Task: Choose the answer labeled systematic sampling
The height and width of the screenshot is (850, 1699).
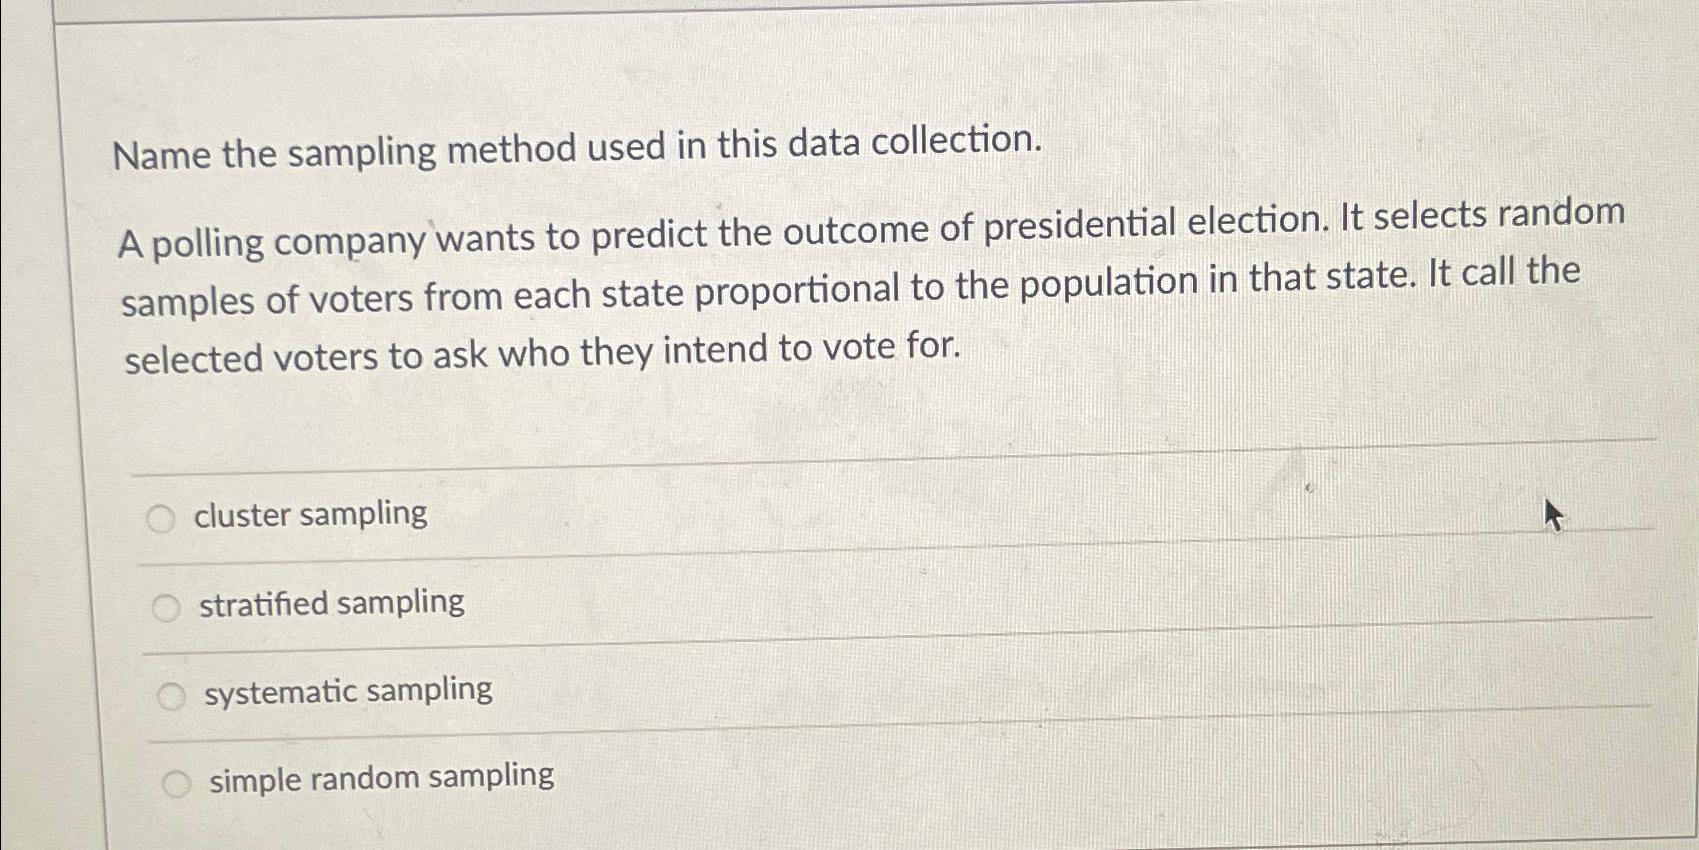Action: pos(345,690)
